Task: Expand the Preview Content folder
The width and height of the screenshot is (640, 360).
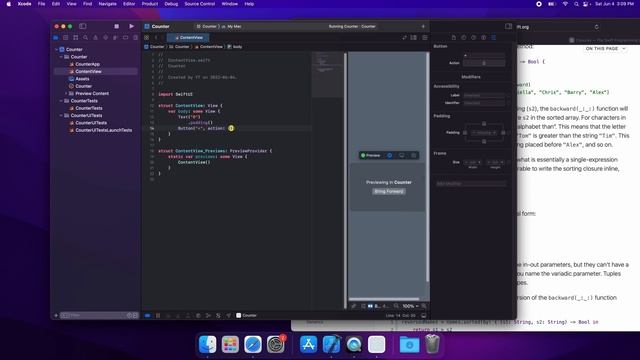Action: tap(66, 93)
